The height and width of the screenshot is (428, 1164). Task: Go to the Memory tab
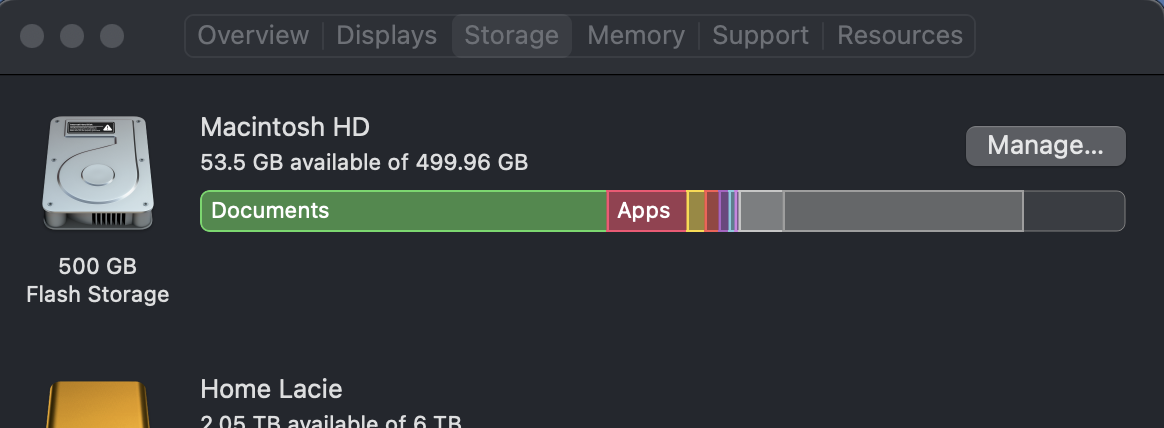[x=635, y=36]
